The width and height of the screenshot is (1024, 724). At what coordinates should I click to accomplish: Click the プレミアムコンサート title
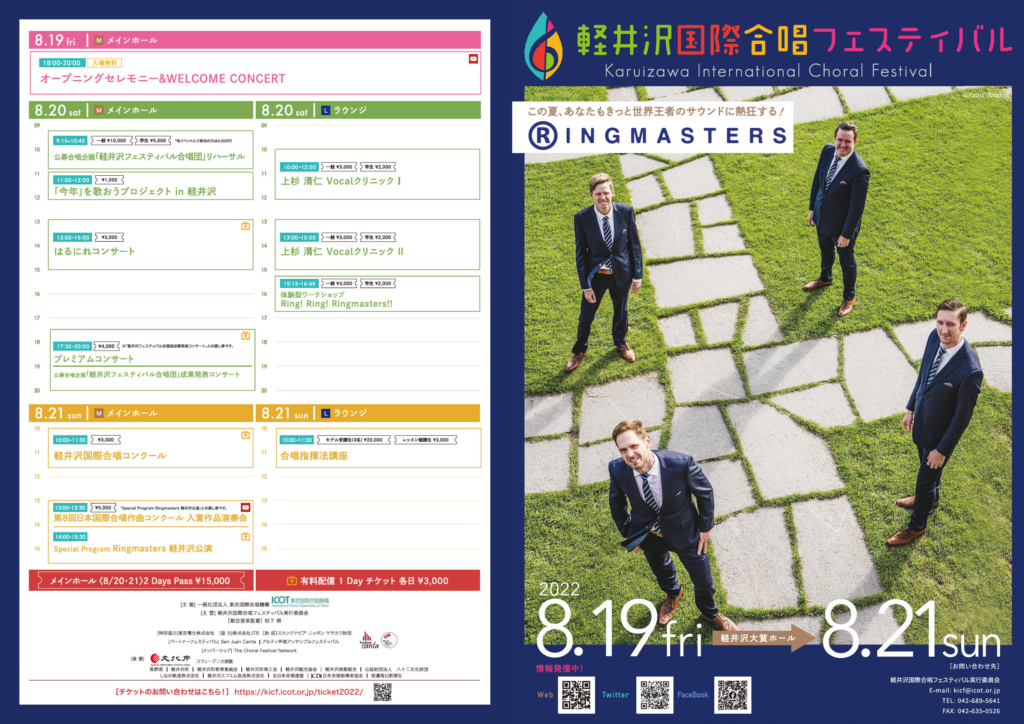[94, 359]
